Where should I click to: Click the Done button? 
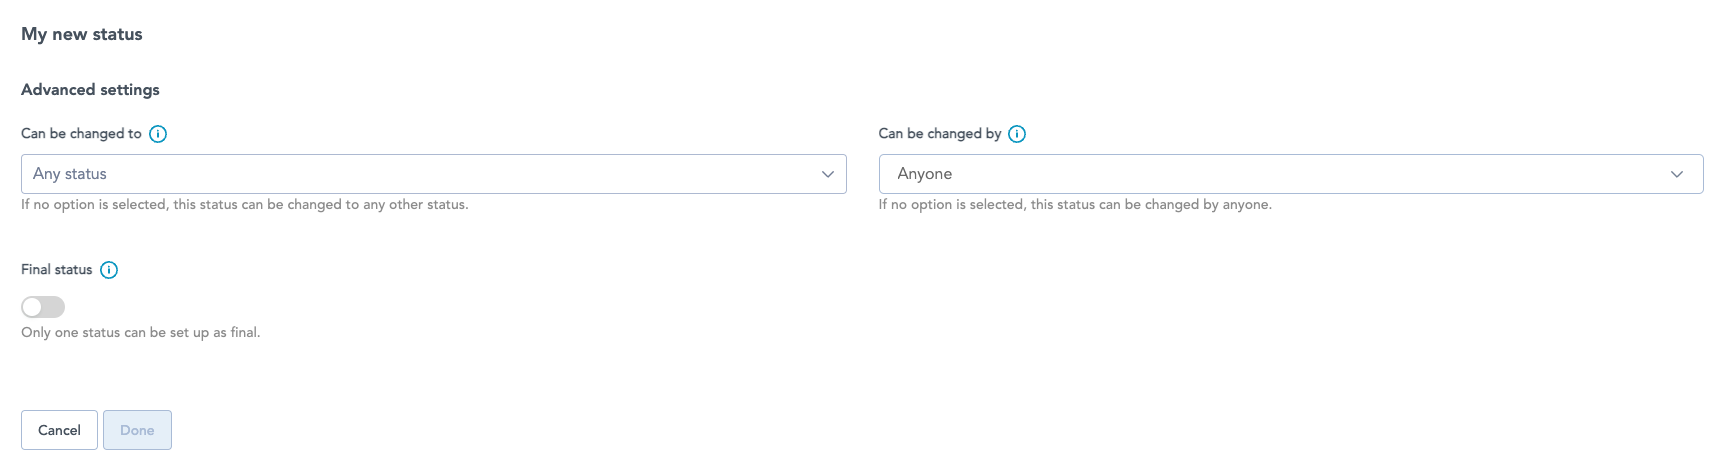tap(137, 430)
